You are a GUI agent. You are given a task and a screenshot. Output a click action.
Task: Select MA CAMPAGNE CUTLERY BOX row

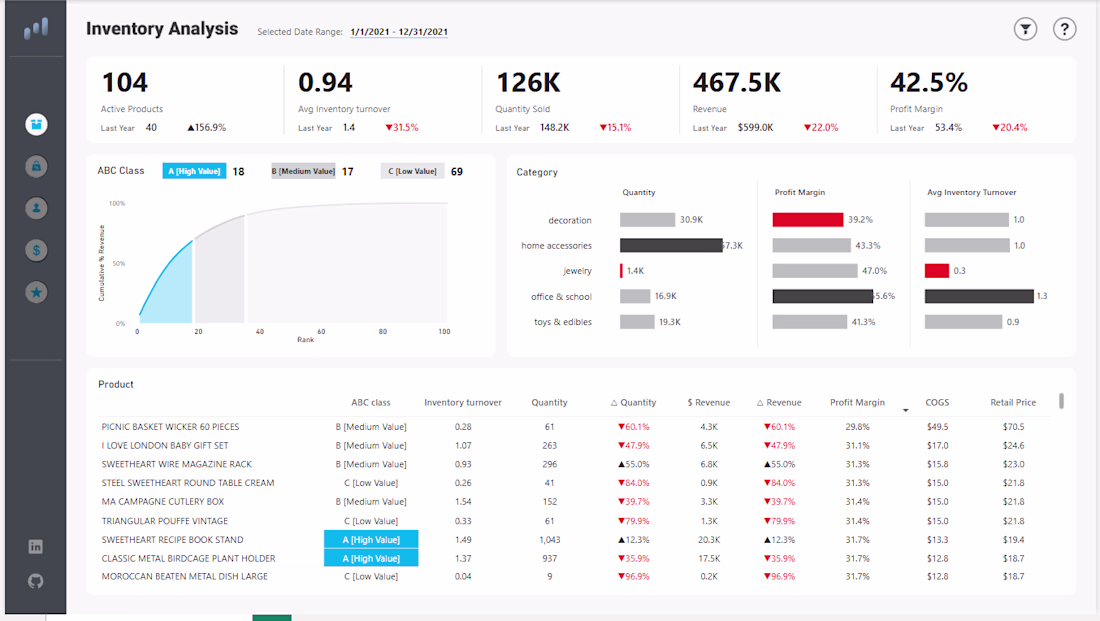575,502
